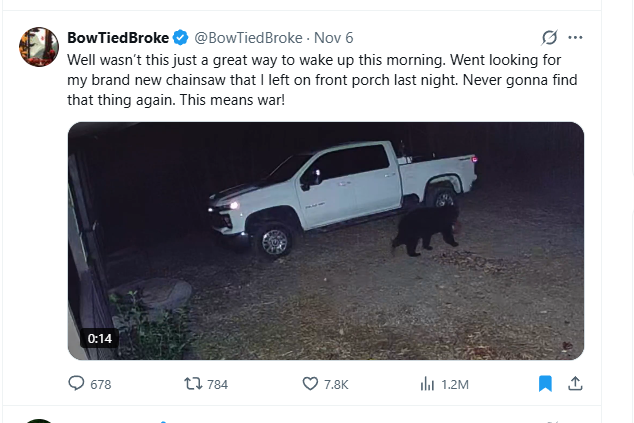Toggle the heart like icon

310,384
